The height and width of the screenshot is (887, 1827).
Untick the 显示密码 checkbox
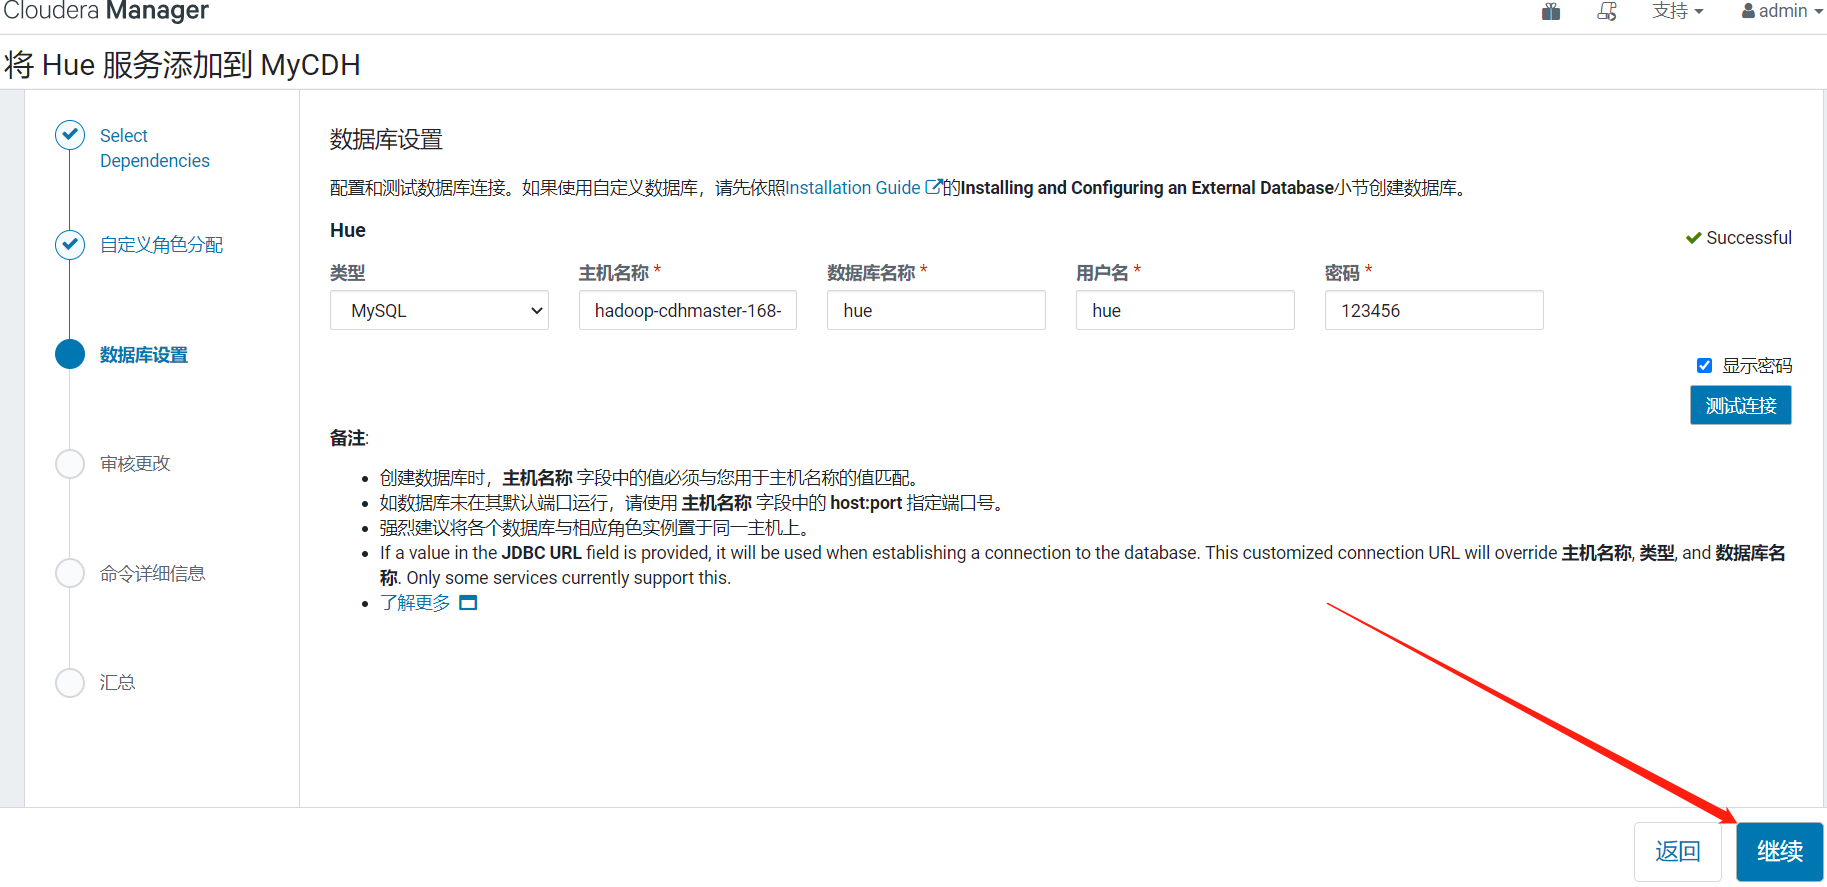click(1704, 365)
